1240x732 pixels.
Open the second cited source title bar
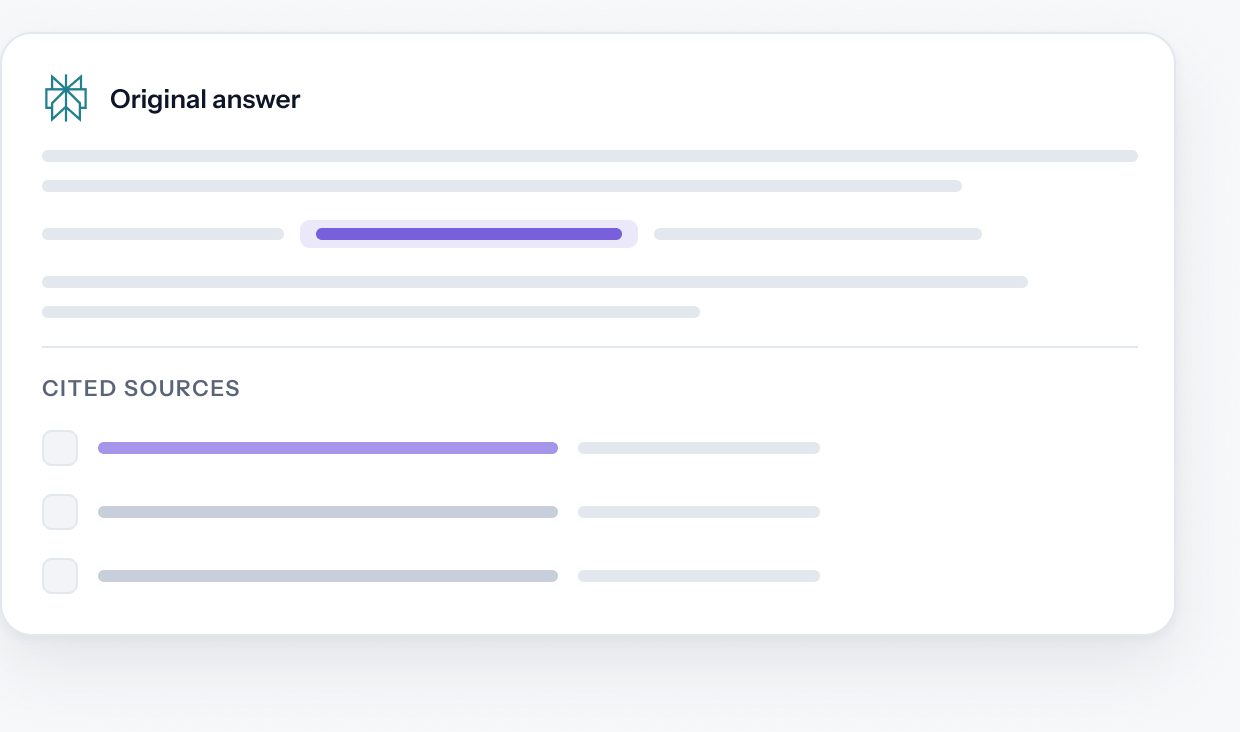point(328,512)
